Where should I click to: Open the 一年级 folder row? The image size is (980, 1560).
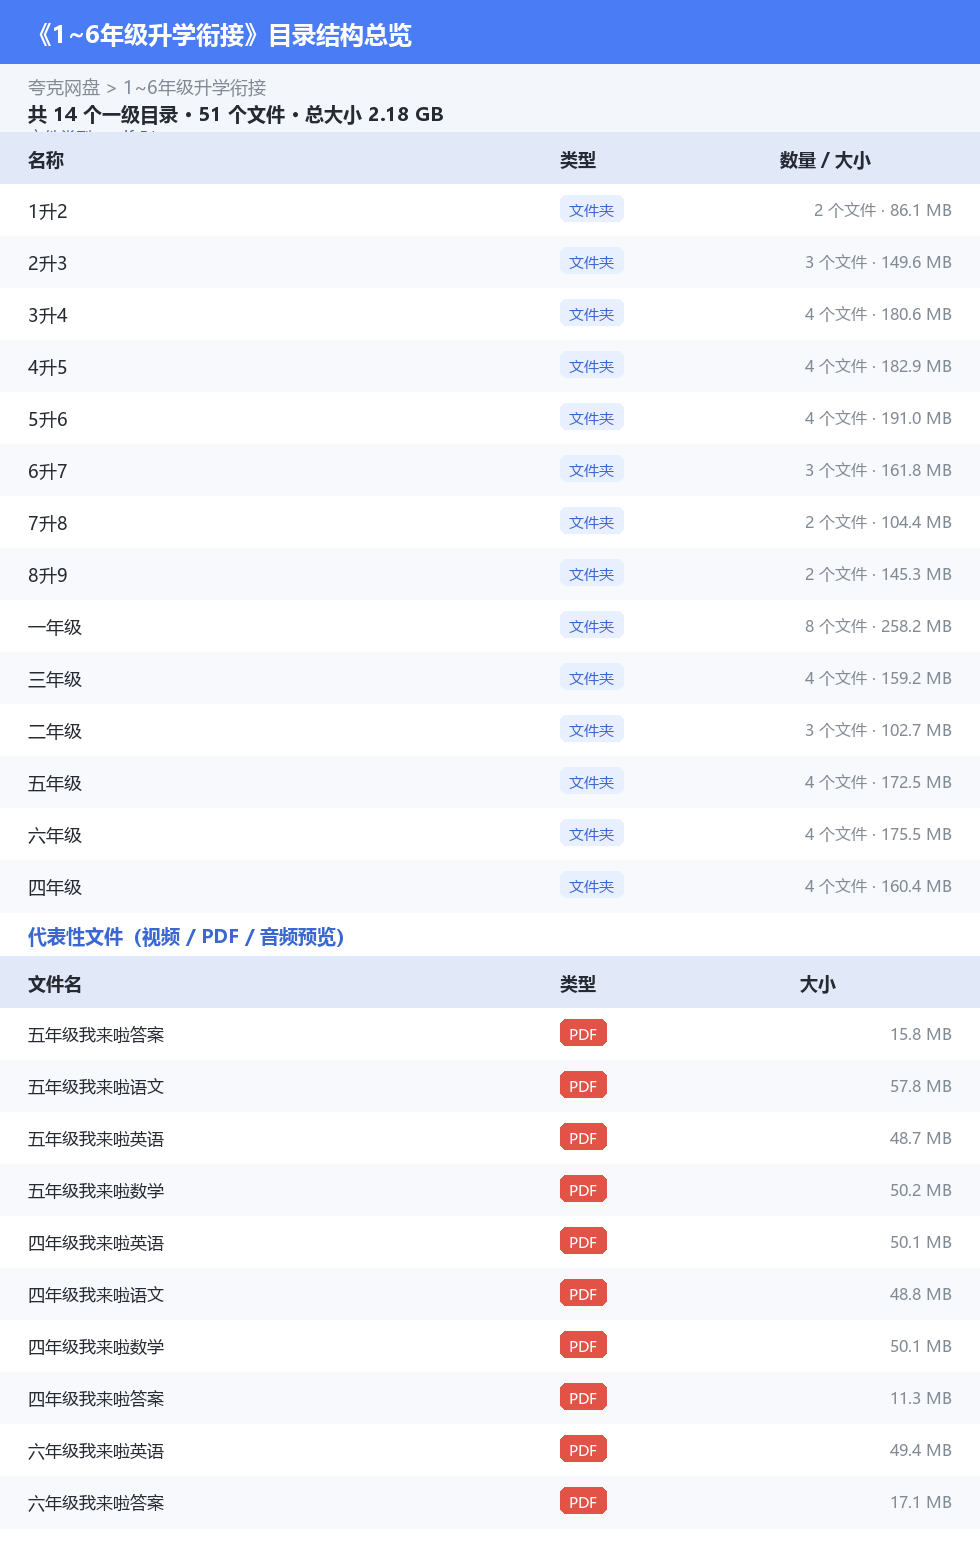[490, 626]
